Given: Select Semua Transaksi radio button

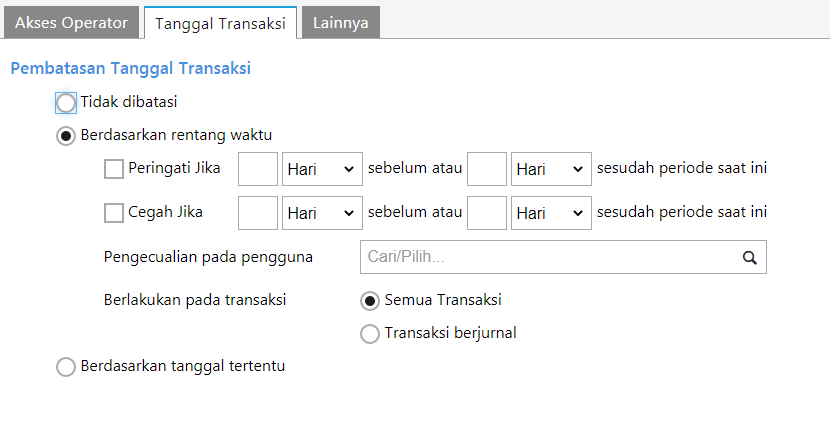Looking at the screenshot, I should coord(370,300).
